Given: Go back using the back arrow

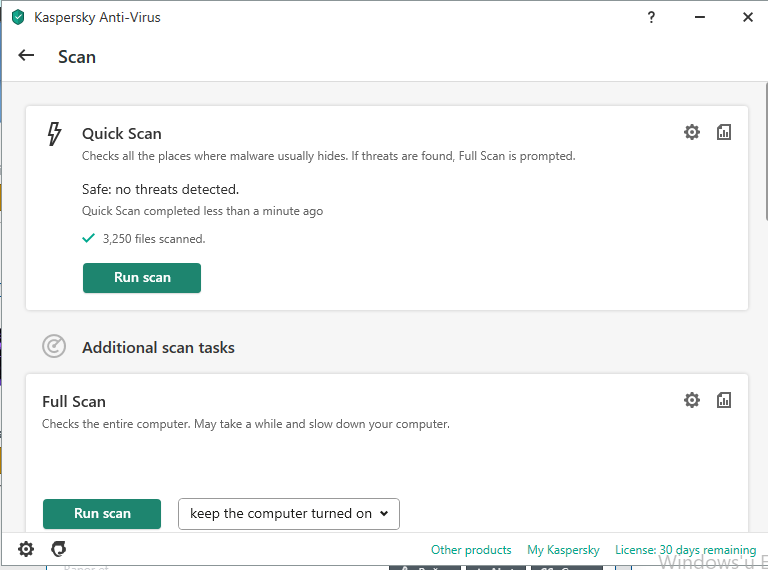Looking at the screenshot, I should 27,56.
